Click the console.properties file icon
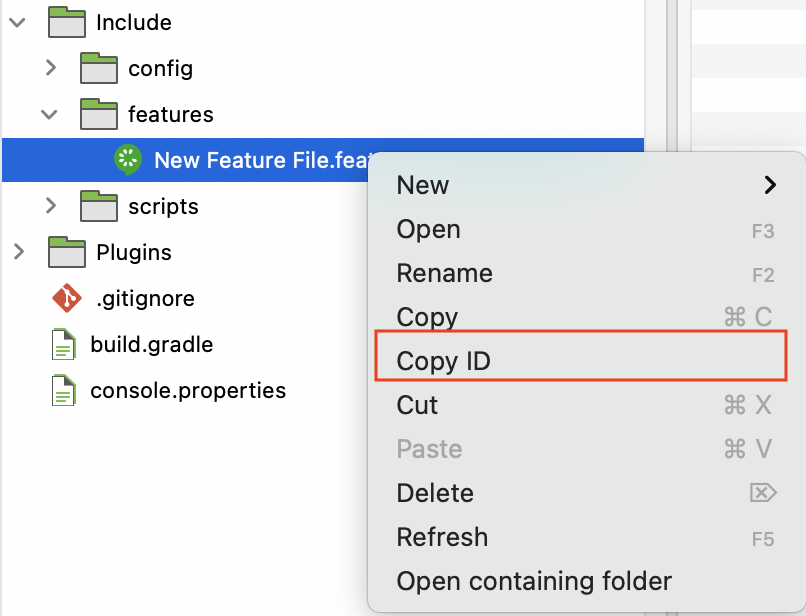 pyautogui.click(x=64, y=391)
